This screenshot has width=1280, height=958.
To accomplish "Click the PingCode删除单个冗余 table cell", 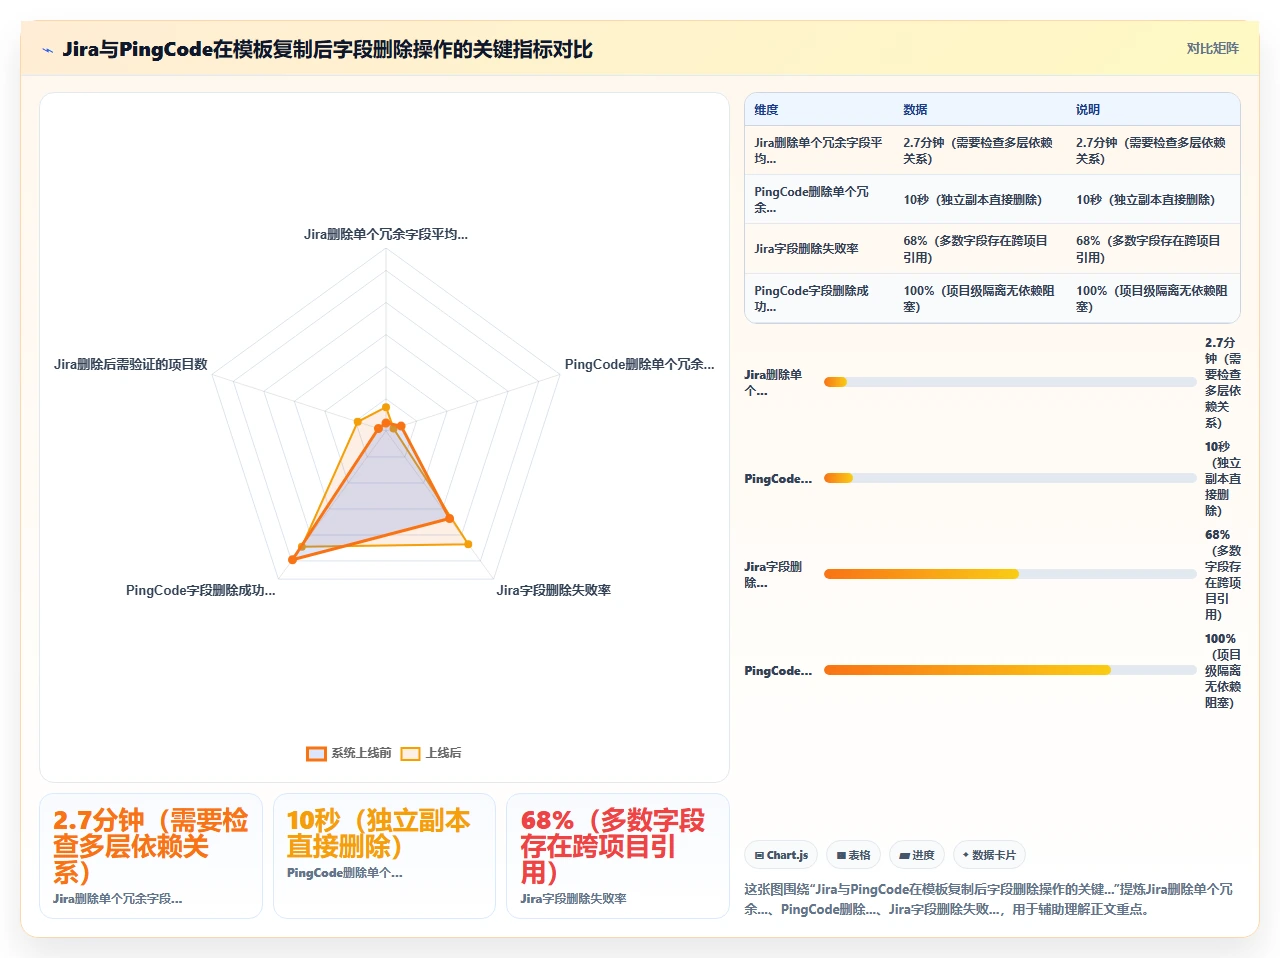I will [x=819, y=200].
